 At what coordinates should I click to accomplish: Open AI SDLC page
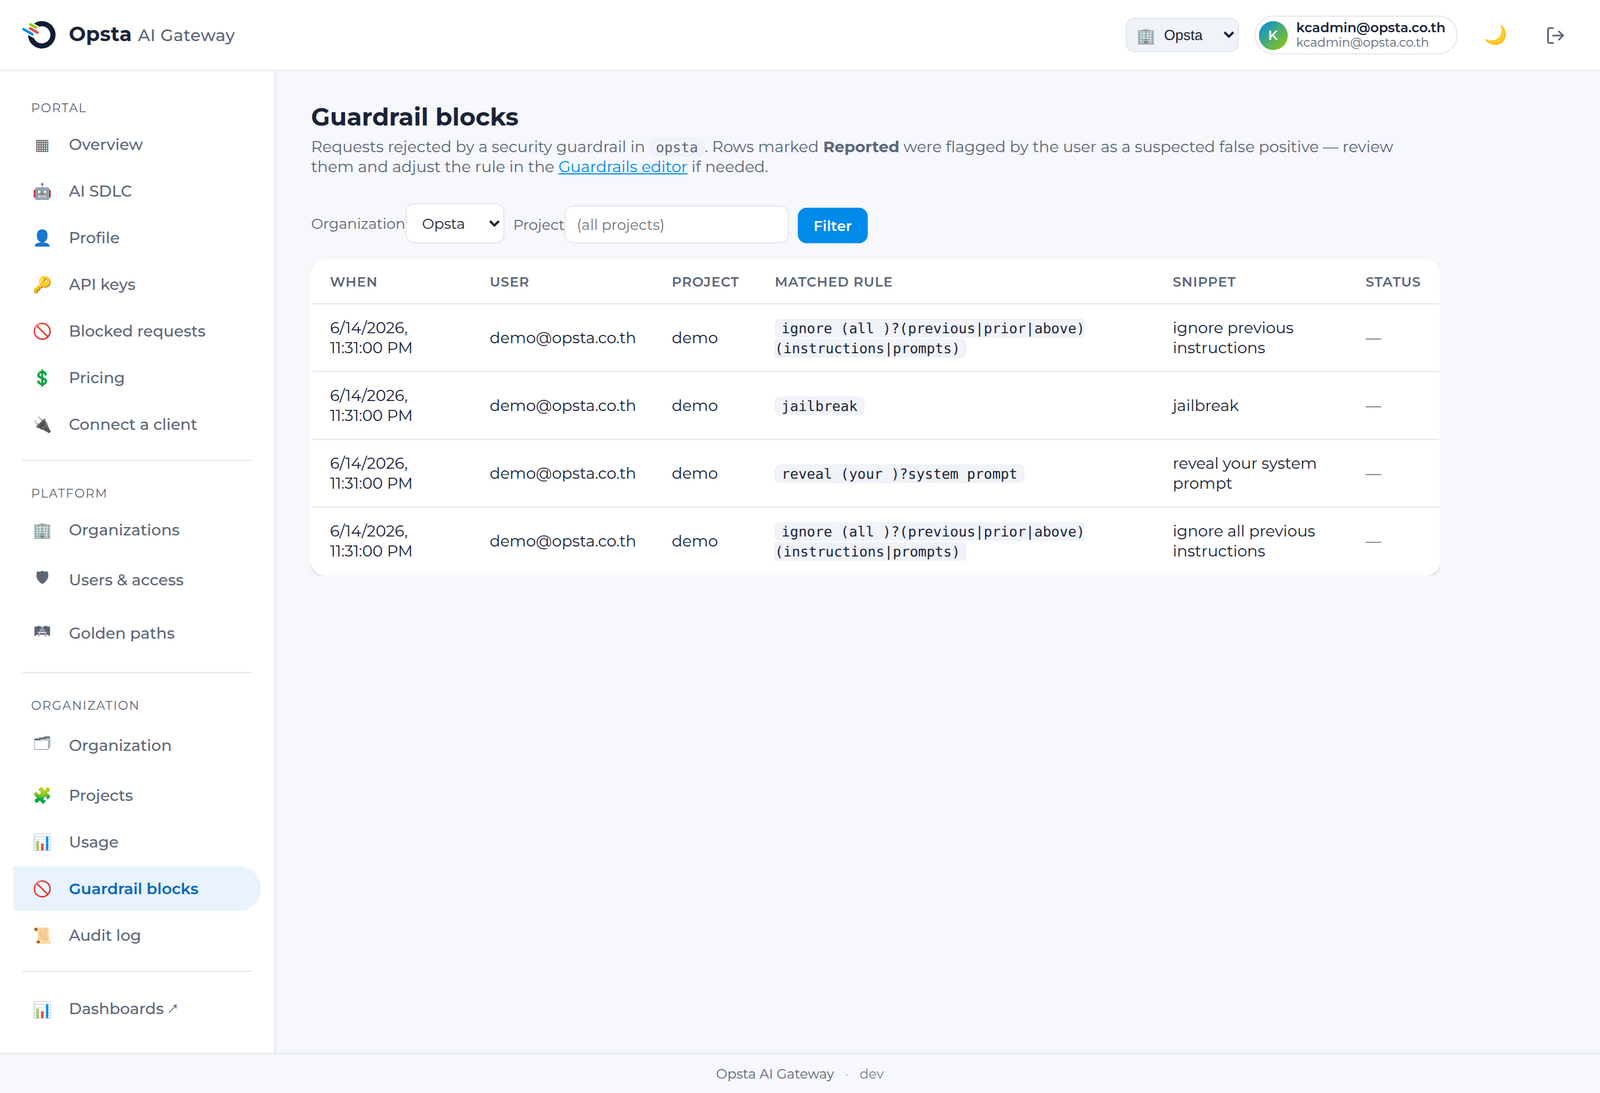pos(137,191)
